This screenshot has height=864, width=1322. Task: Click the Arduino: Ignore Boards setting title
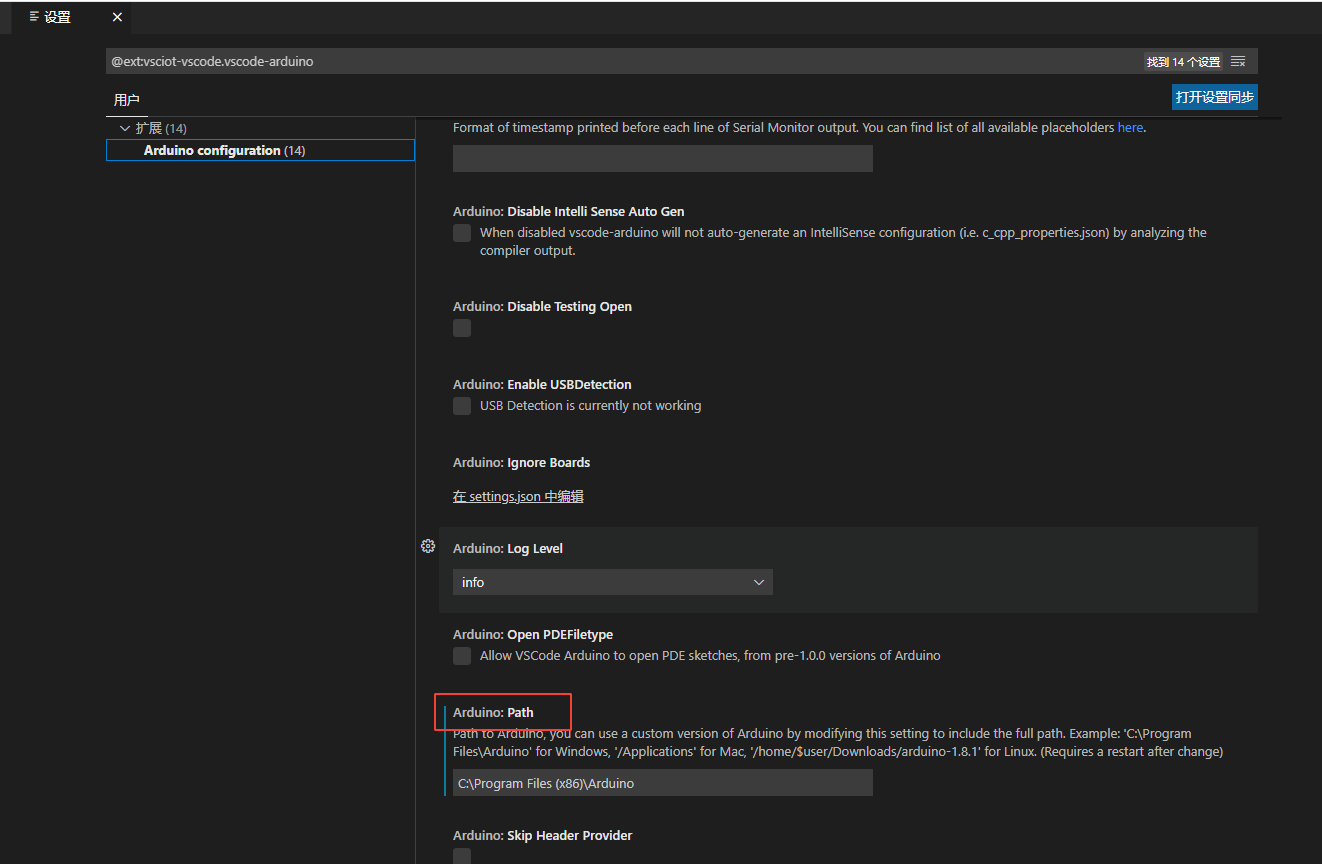521,462
